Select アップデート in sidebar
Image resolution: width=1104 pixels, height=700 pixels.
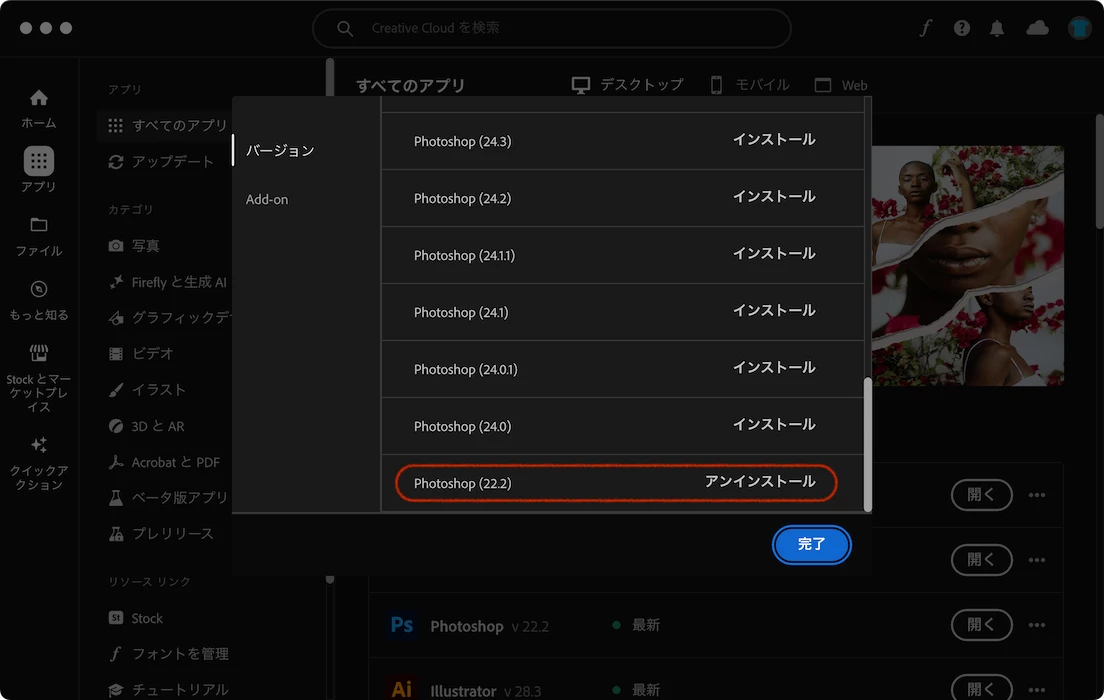(161, 162)
